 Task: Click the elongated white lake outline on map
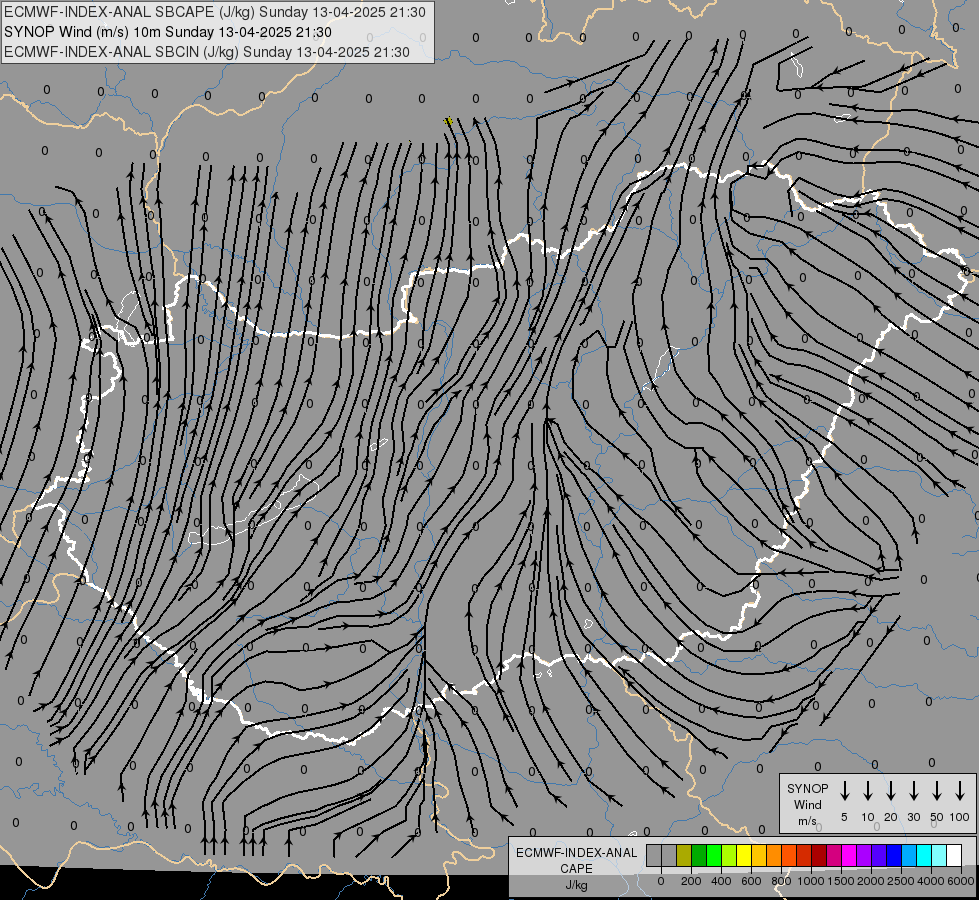253,511
